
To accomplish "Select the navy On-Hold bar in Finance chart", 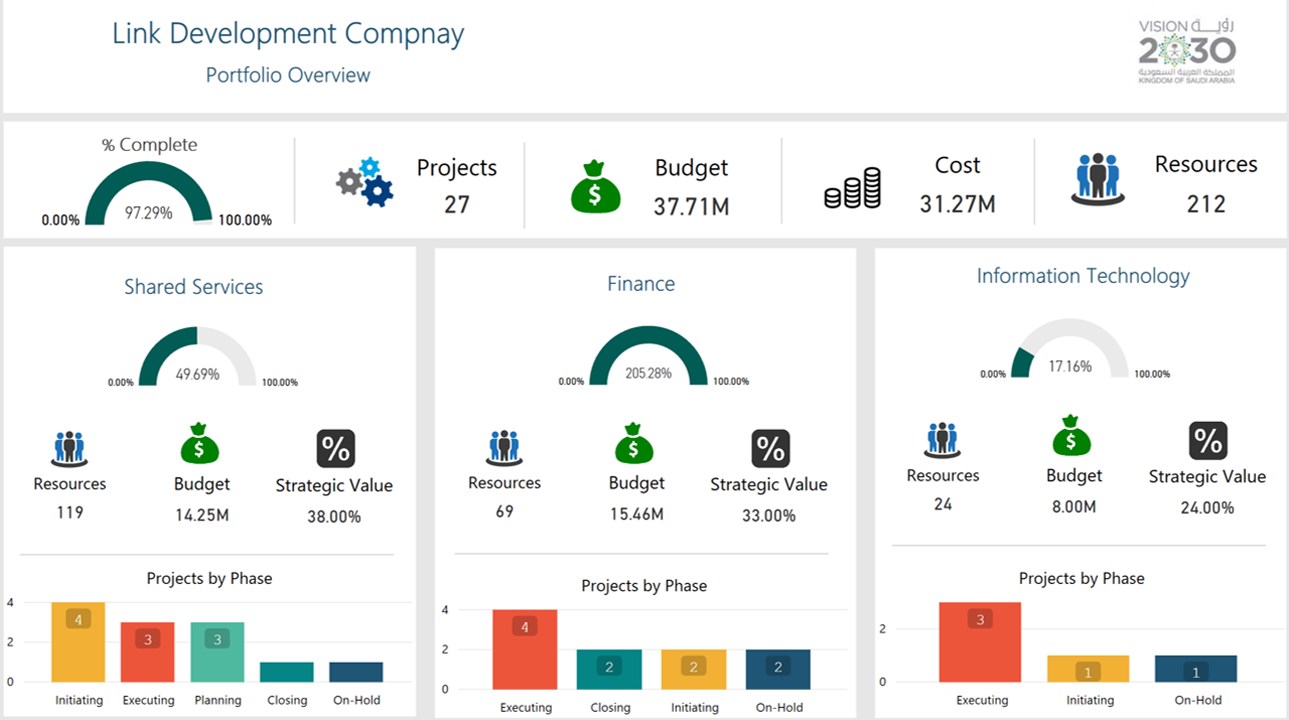I will [x=778, y=669].
